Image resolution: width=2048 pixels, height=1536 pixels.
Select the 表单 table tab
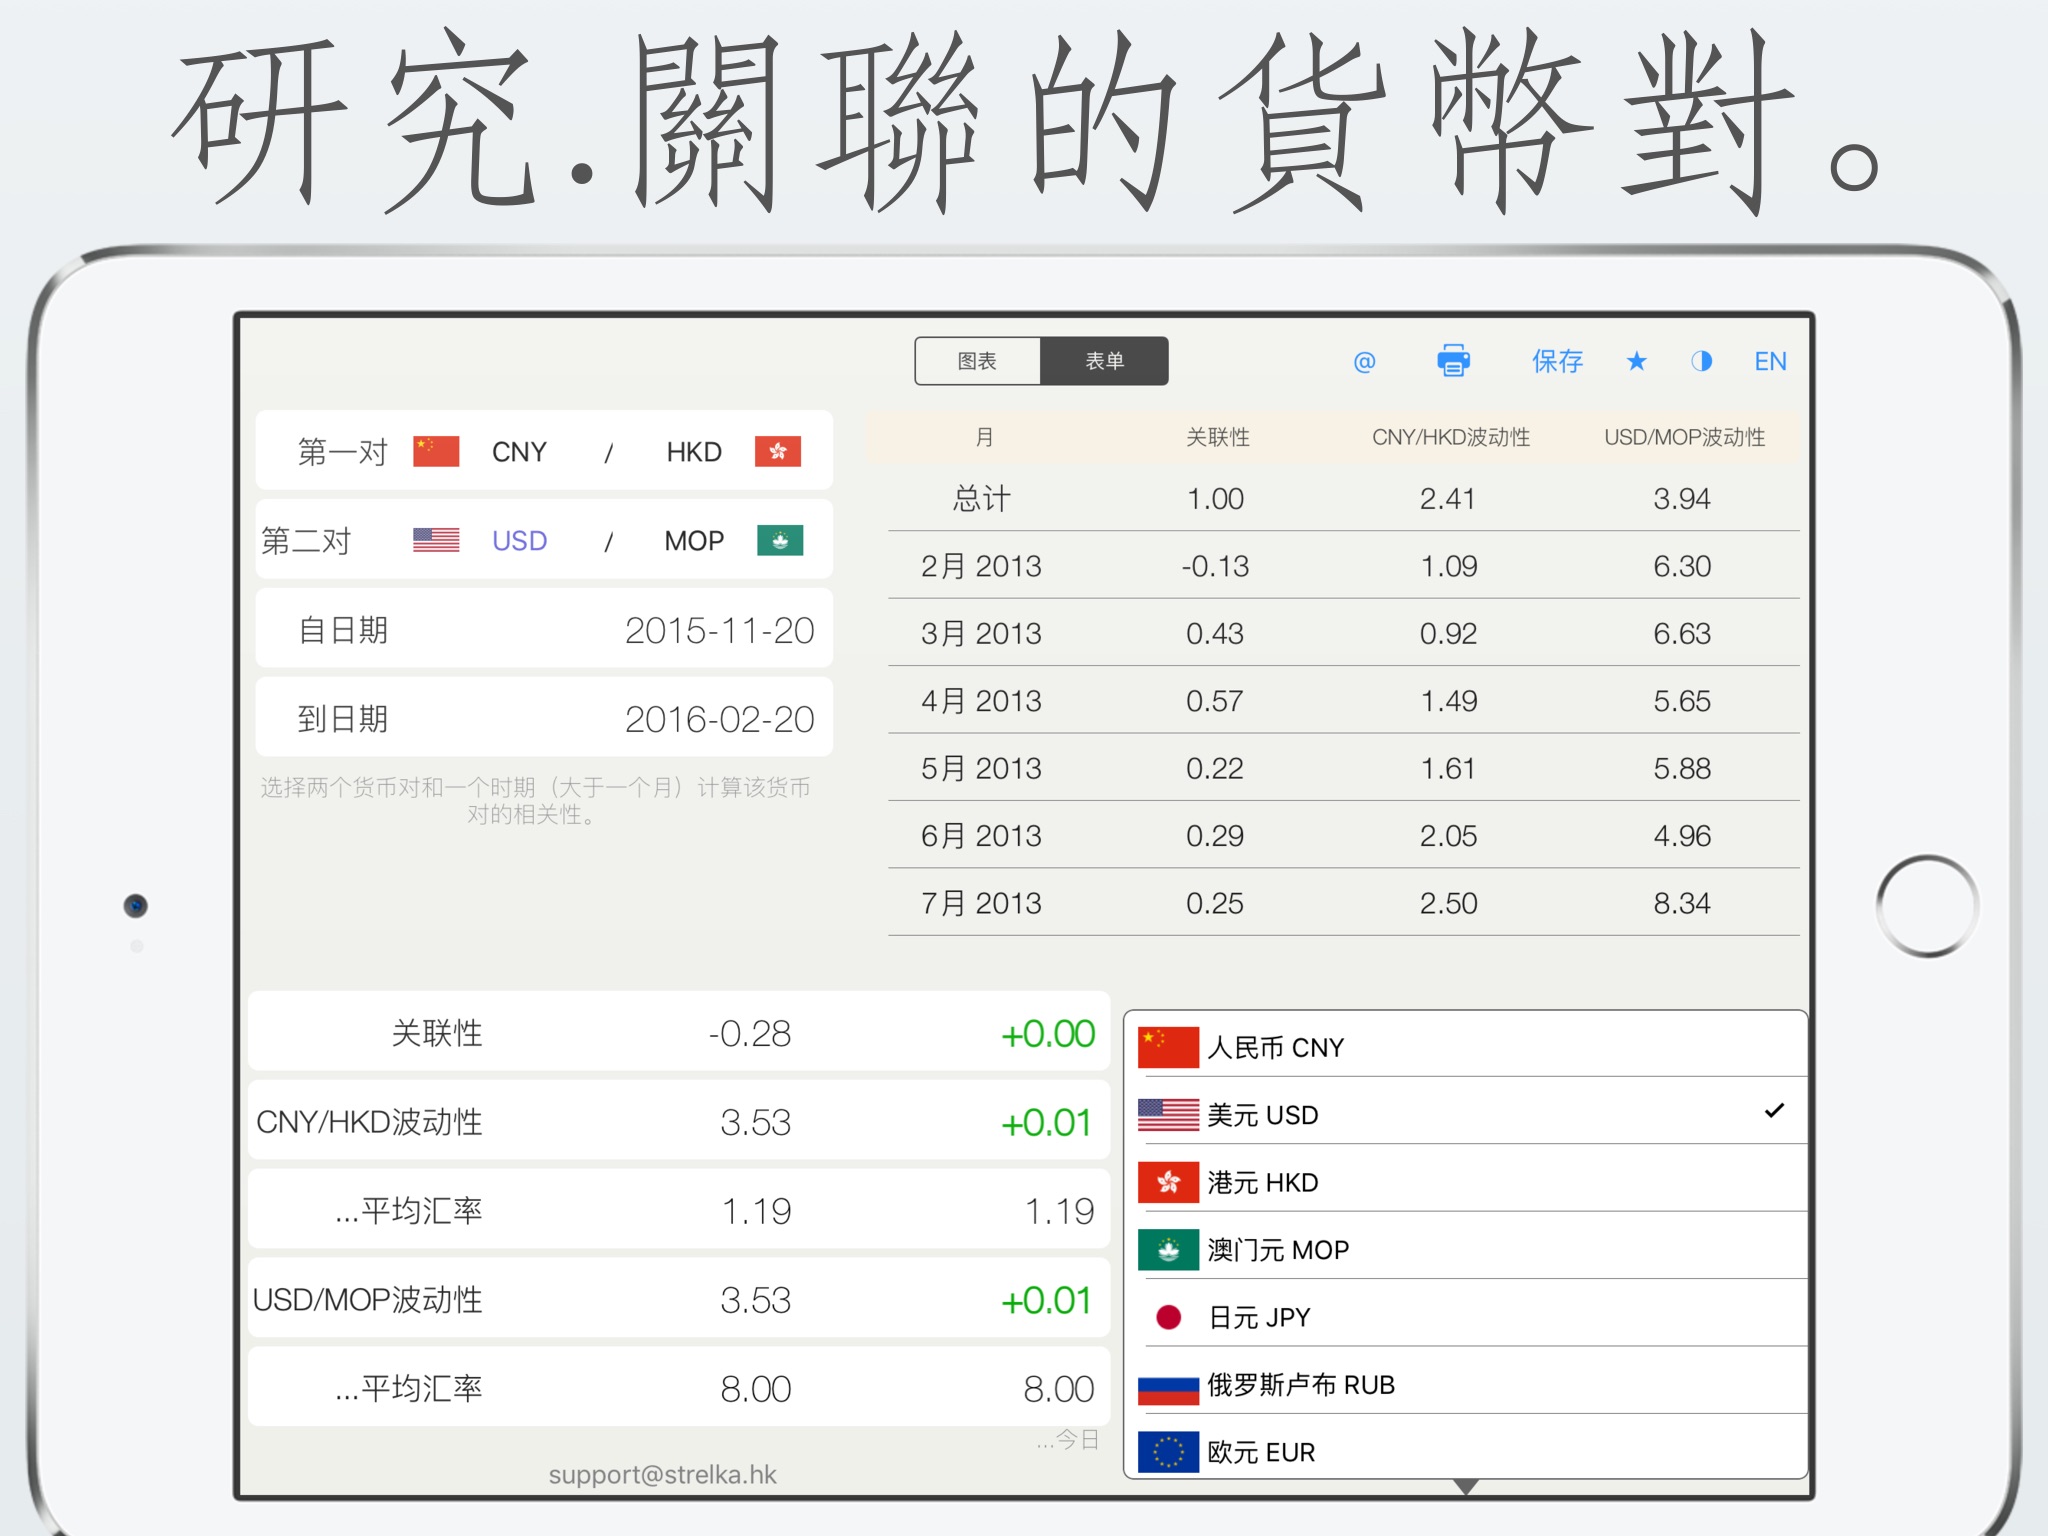(1104, 361)
